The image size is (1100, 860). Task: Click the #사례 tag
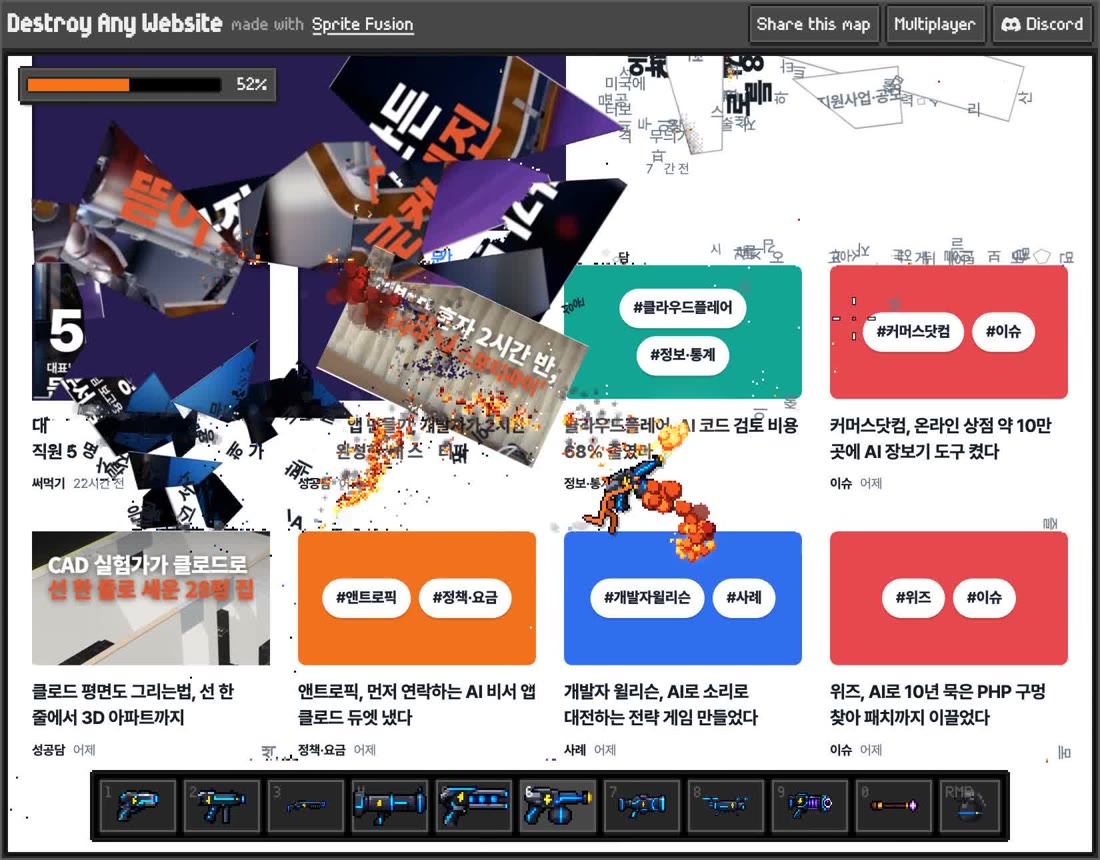point(744,598)
